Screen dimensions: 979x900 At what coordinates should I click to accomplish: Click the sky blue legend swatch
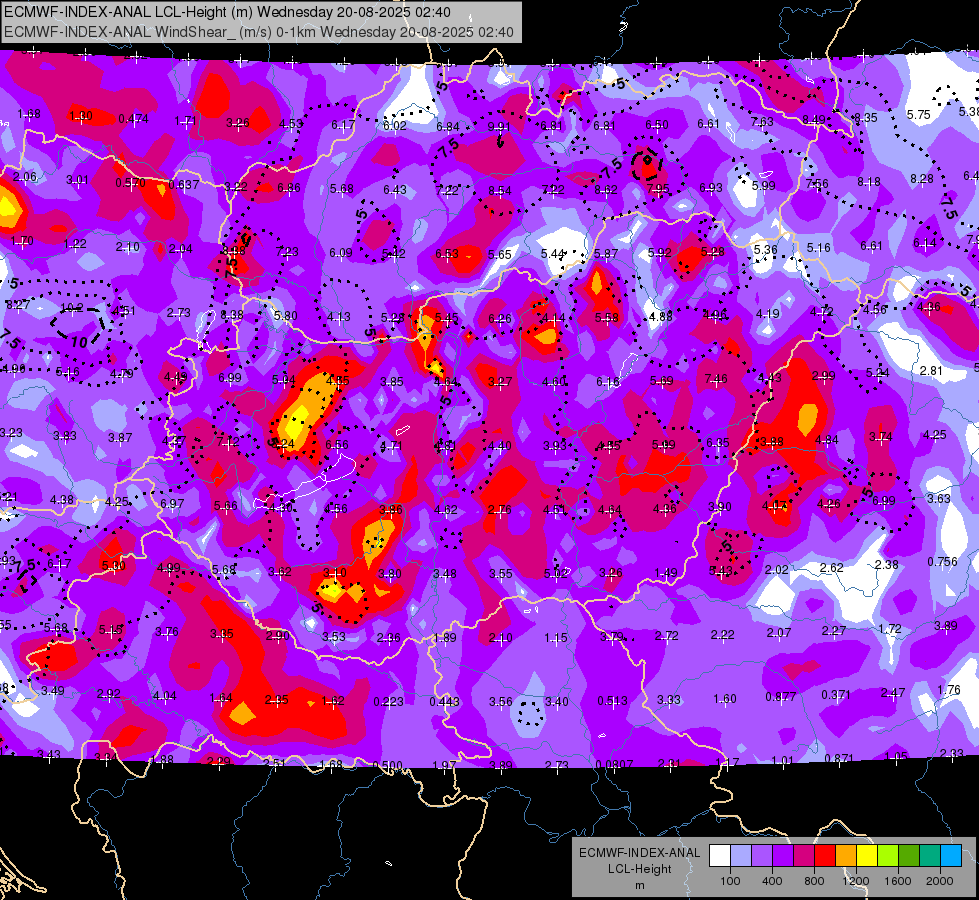point(952,855)
